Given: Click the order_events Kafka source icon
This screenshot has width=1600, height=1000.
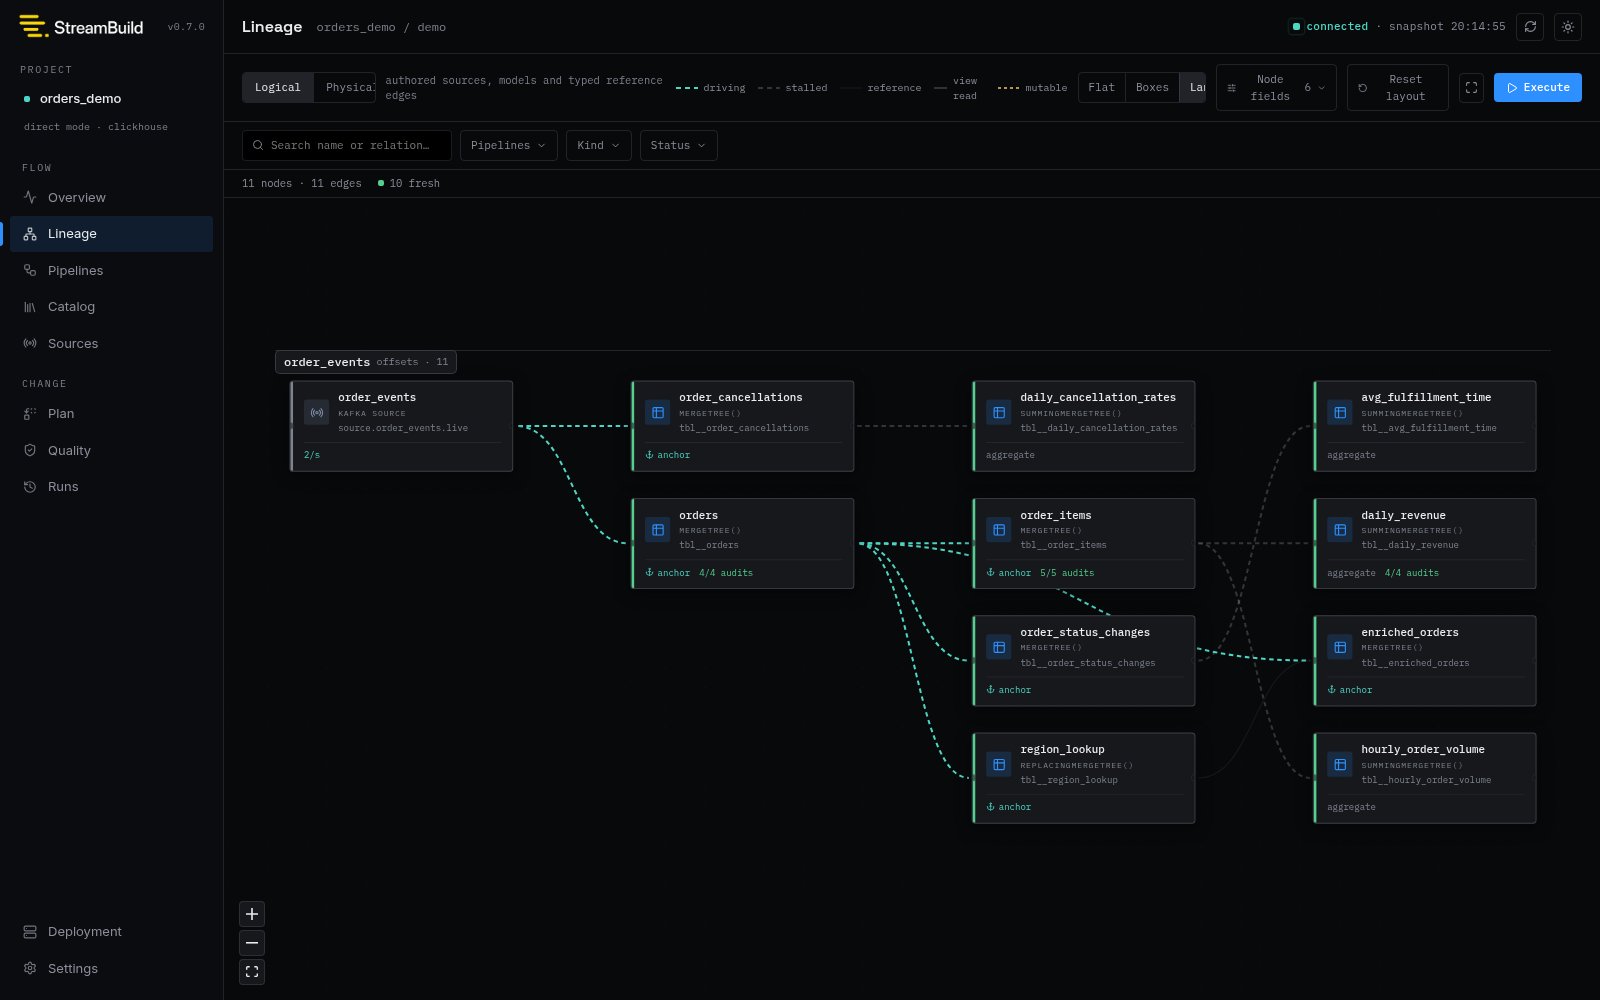Looking at the screenshot, I should (x=317, y=413).
